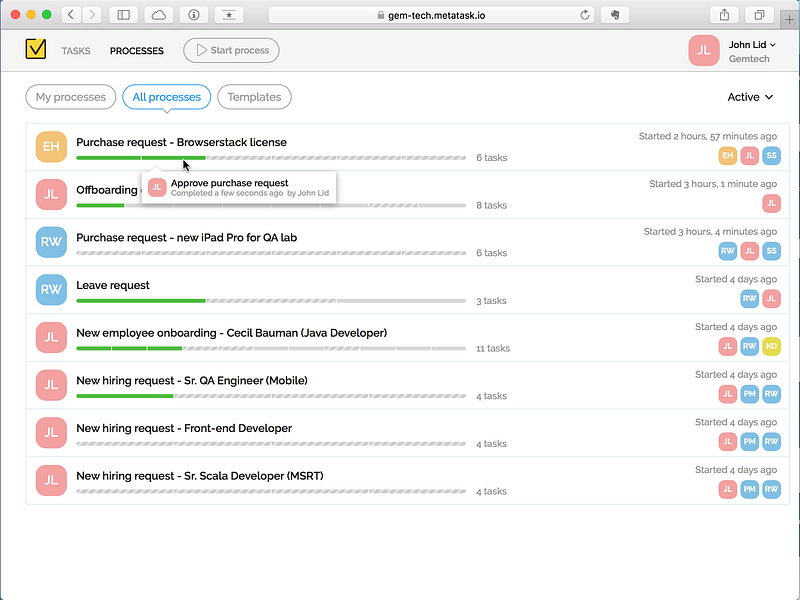The width and height of the screenshot is (800, 600).
Task: Open the PROCESSES section
Action: 137,51
